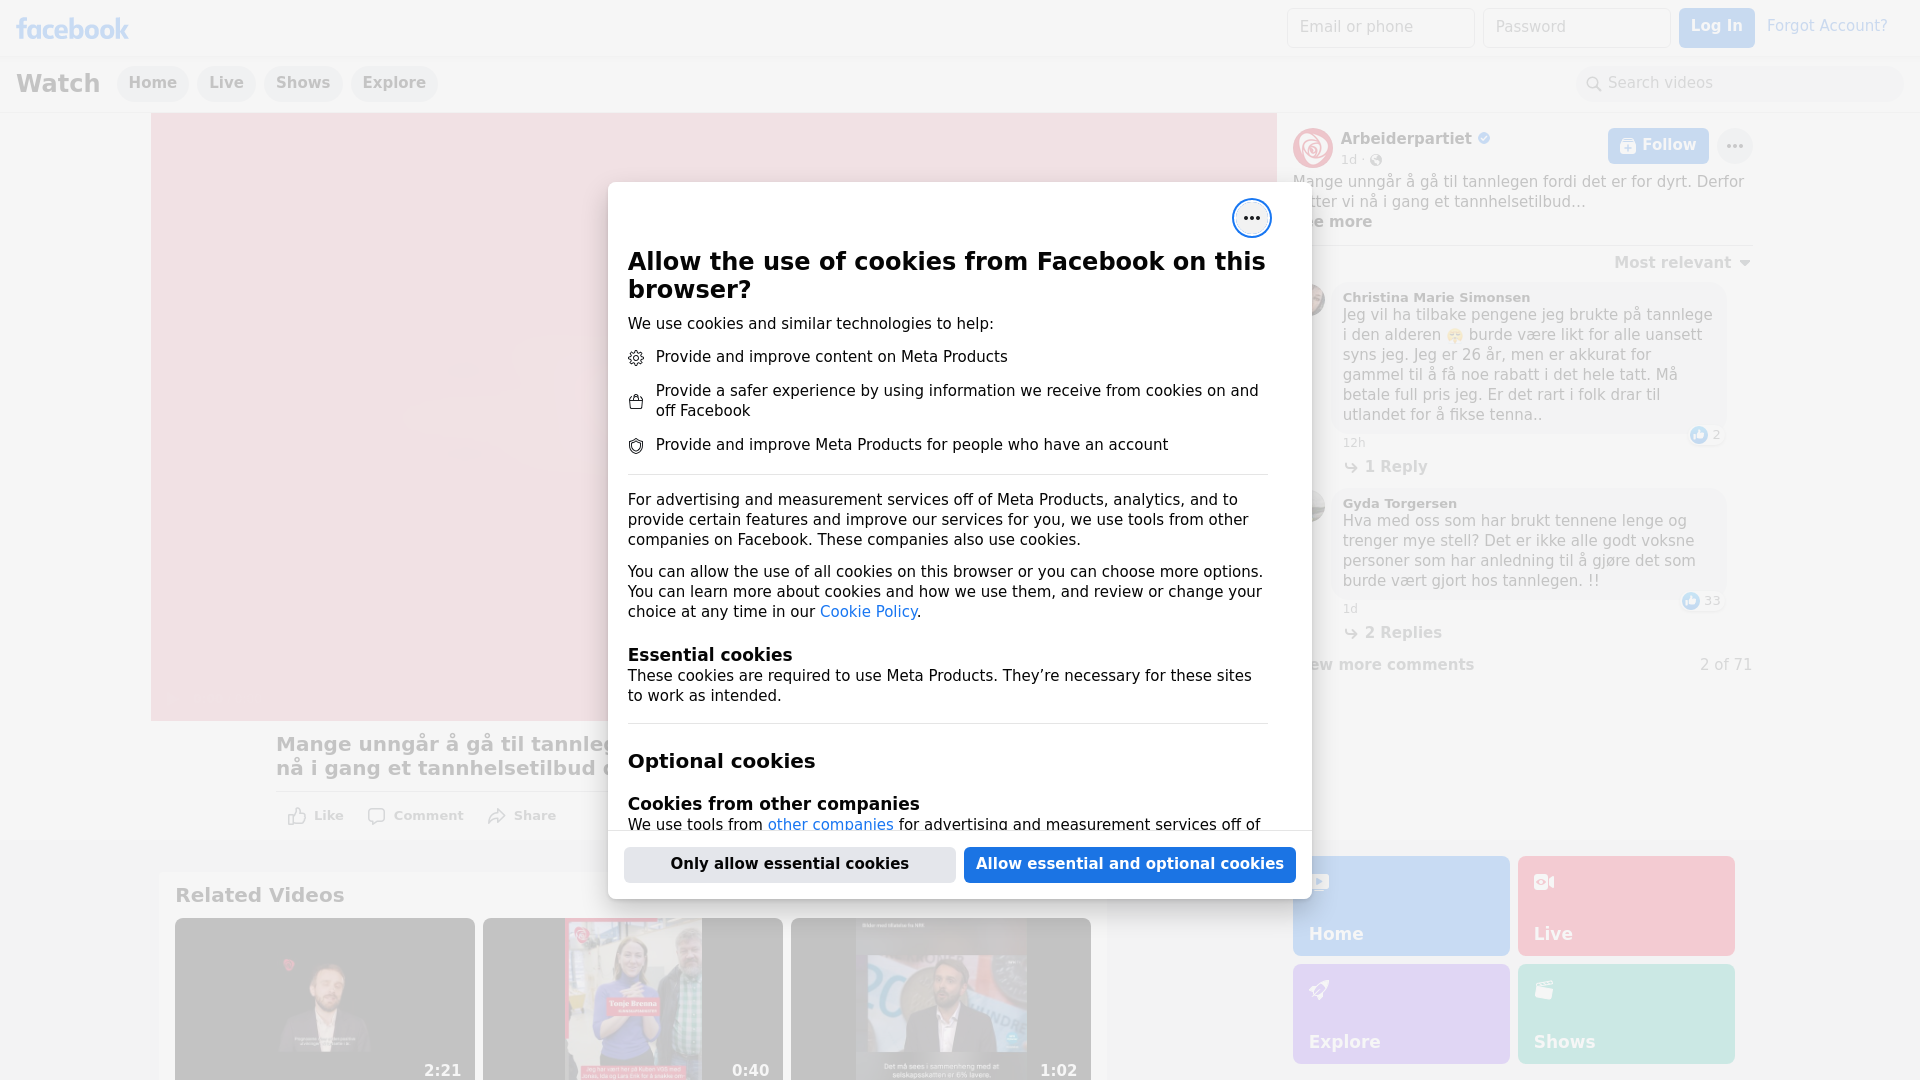Open the Shows tile in the Watch panel
The width and height of the screenshot is (1920, 1080).
(x=1626, y=1014)
